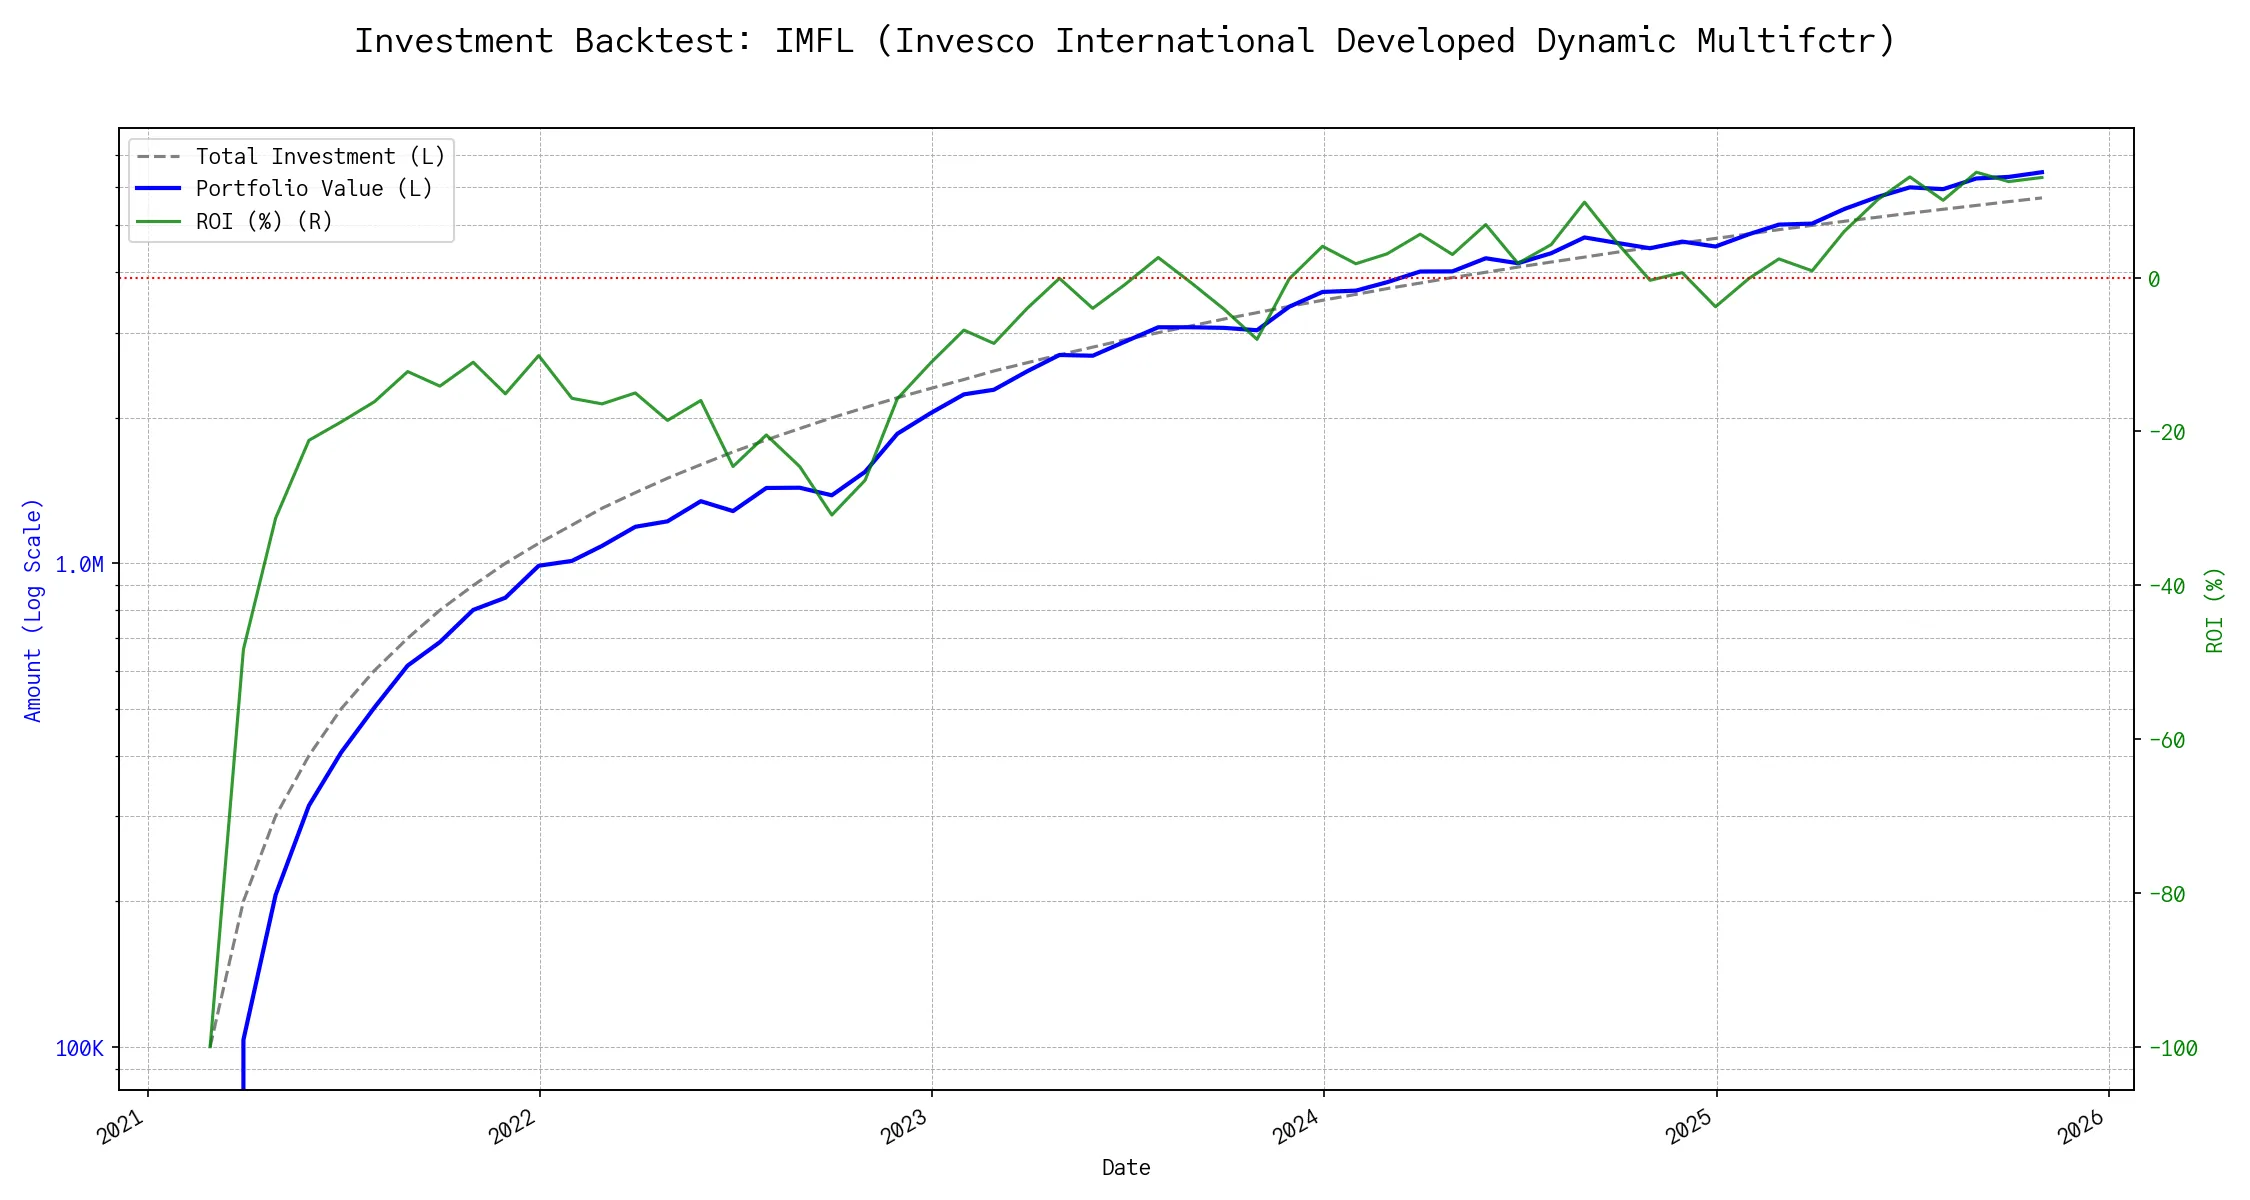The height and width of the screenshot is (1200, 2250).
Task: Click the gray dashed line swatch in legend
Action: 159,157
